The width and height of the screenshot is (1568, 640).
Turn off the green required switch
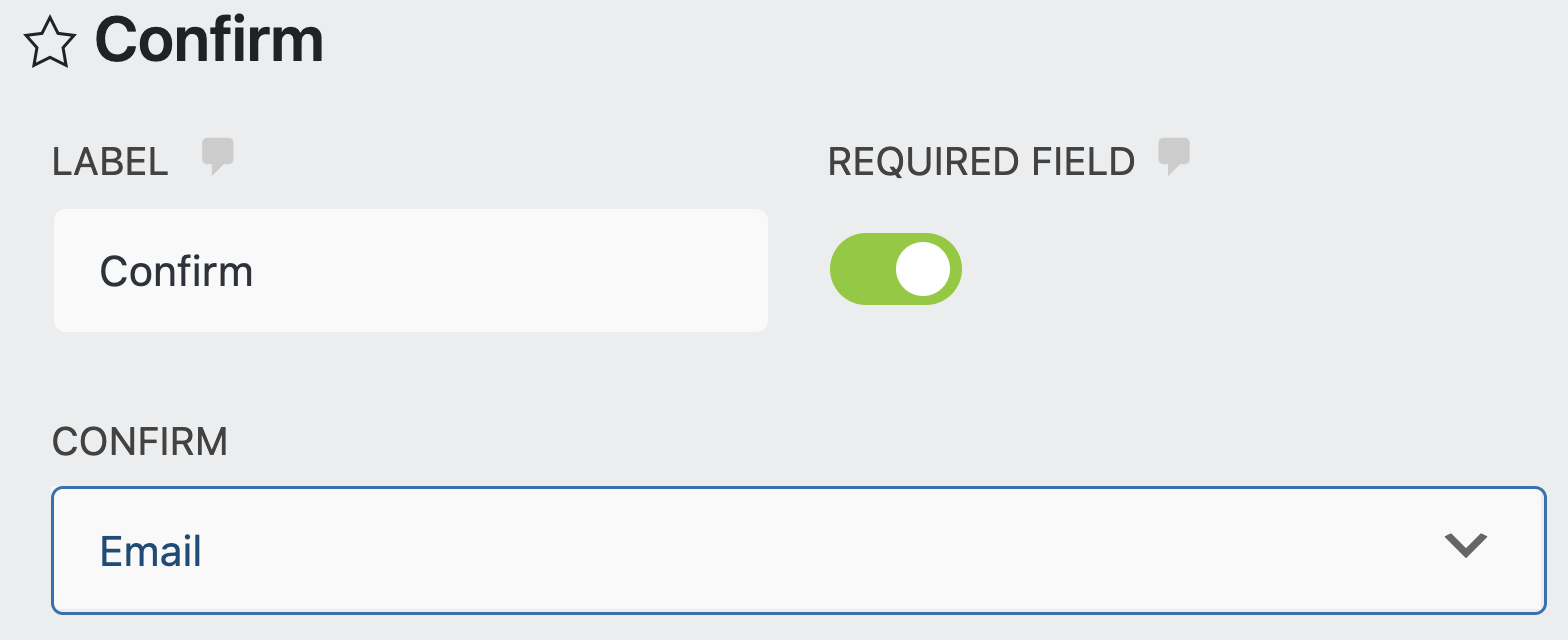(x=895, y=268)
